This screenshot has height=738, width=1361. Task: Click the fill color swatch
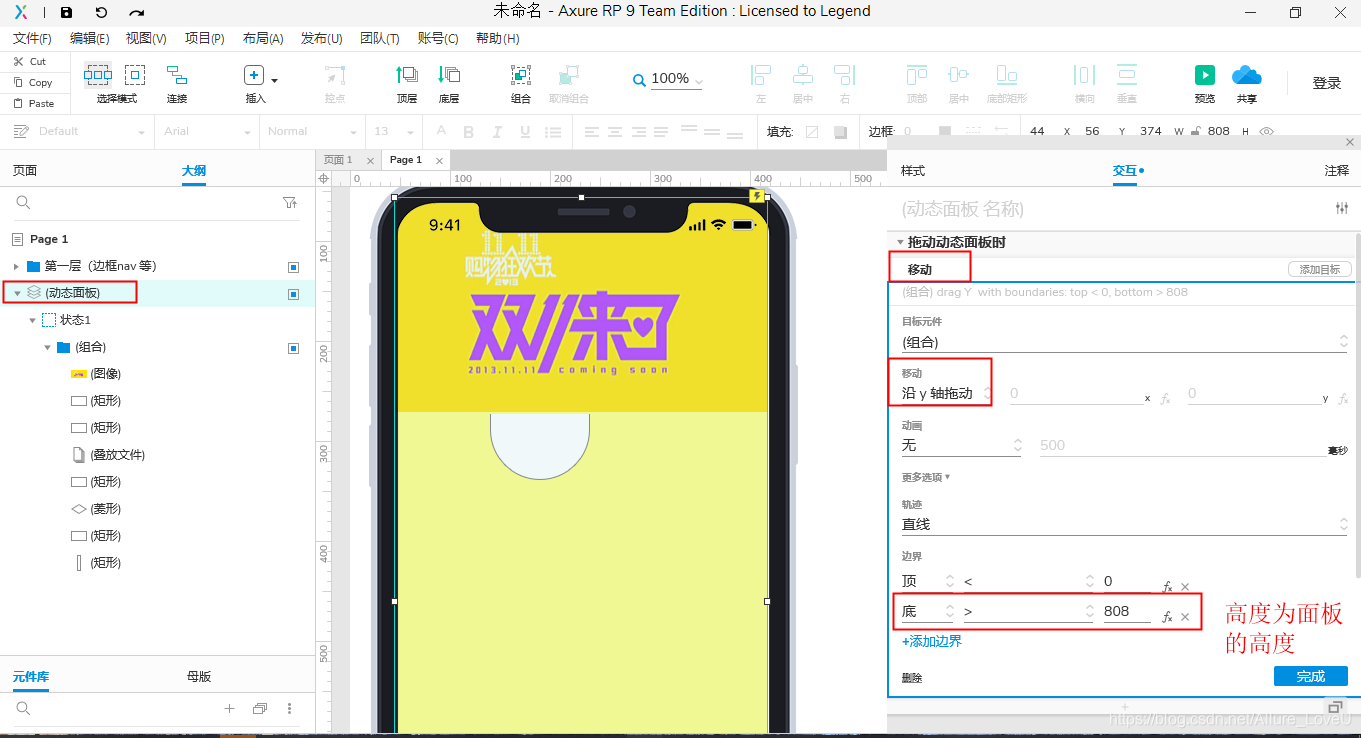(x=812, y=132)
